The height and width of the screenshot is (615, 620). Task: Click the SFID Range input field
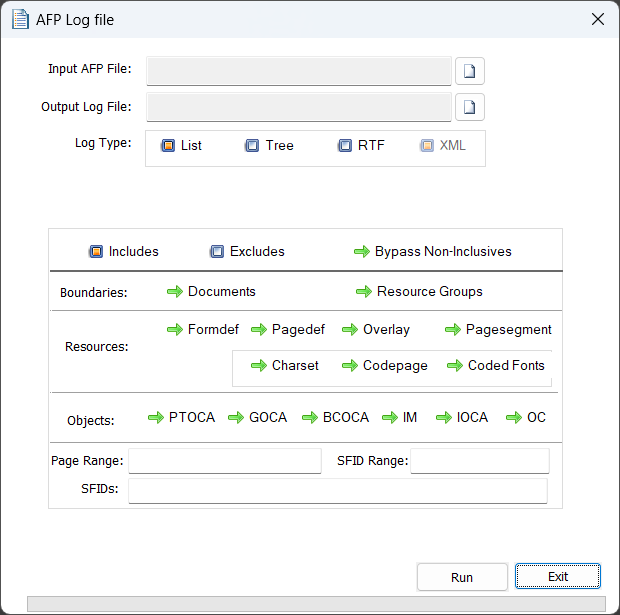pos(479,461)
